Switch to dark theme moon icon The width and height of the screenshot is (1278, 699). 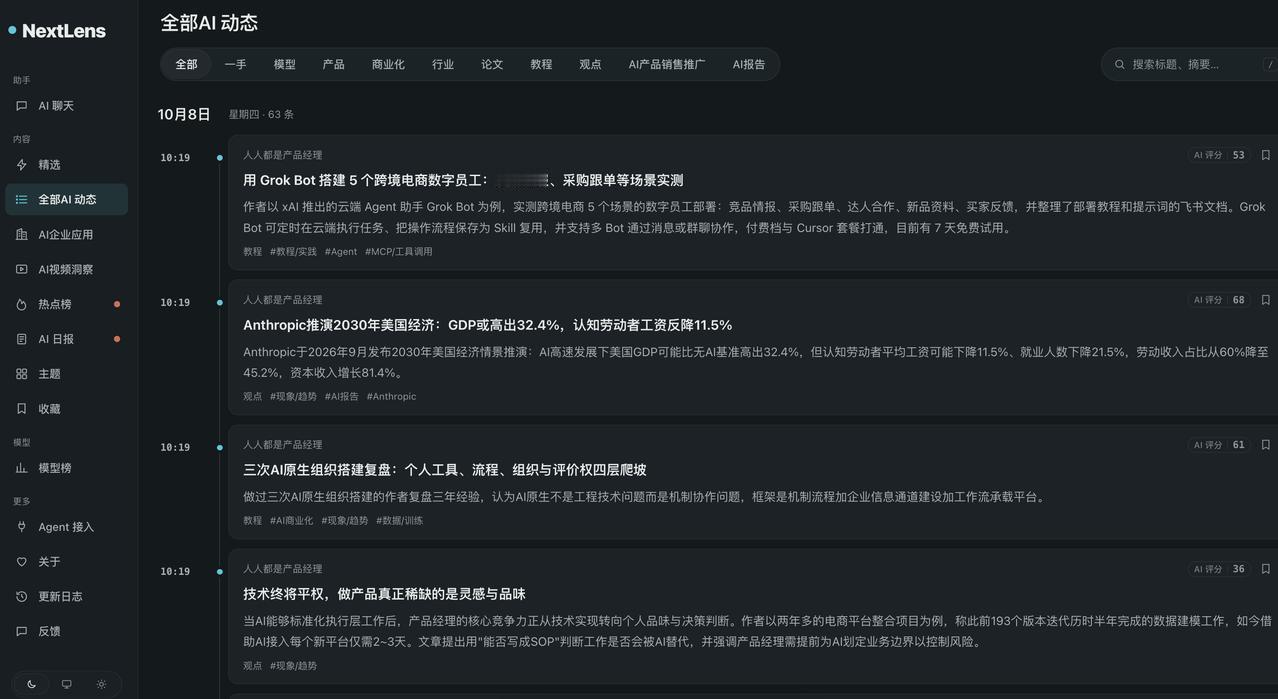click(x=32, y=685)
